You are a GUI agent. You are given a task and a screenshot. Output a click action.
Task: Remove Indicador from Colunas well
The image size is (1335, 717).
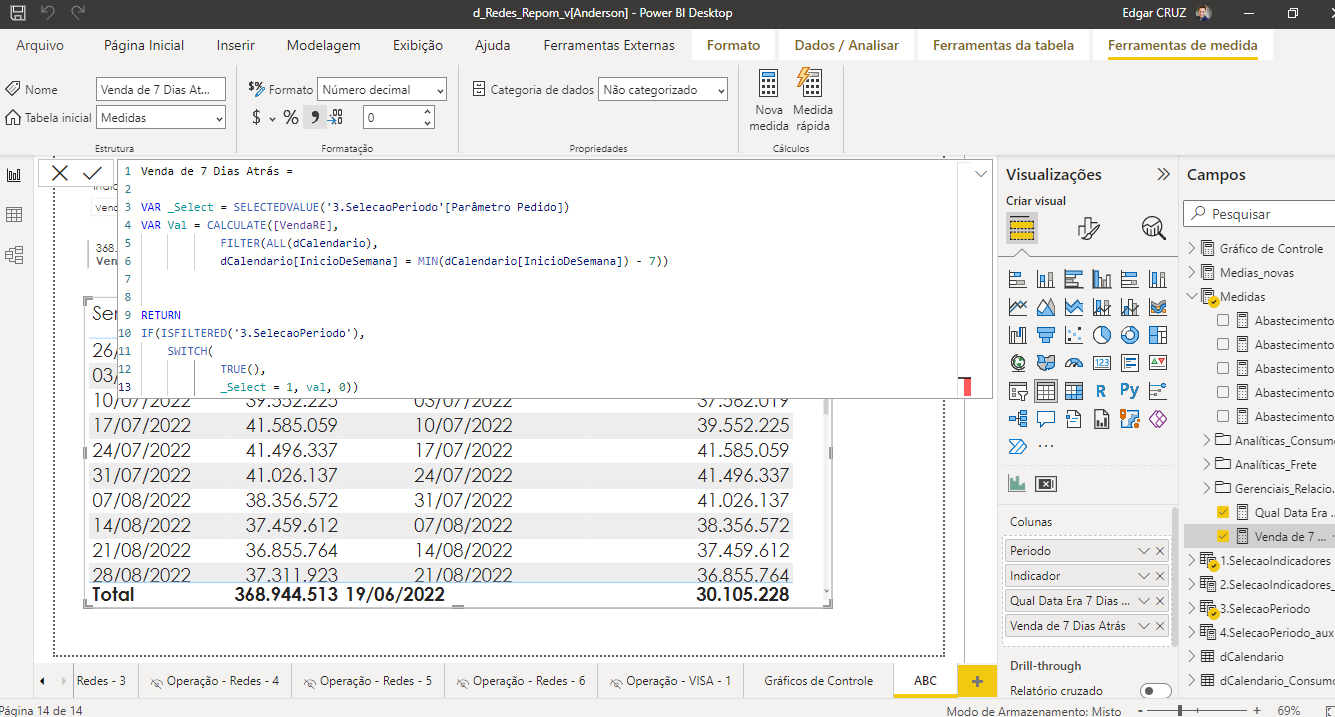[x=1160, y=576]
